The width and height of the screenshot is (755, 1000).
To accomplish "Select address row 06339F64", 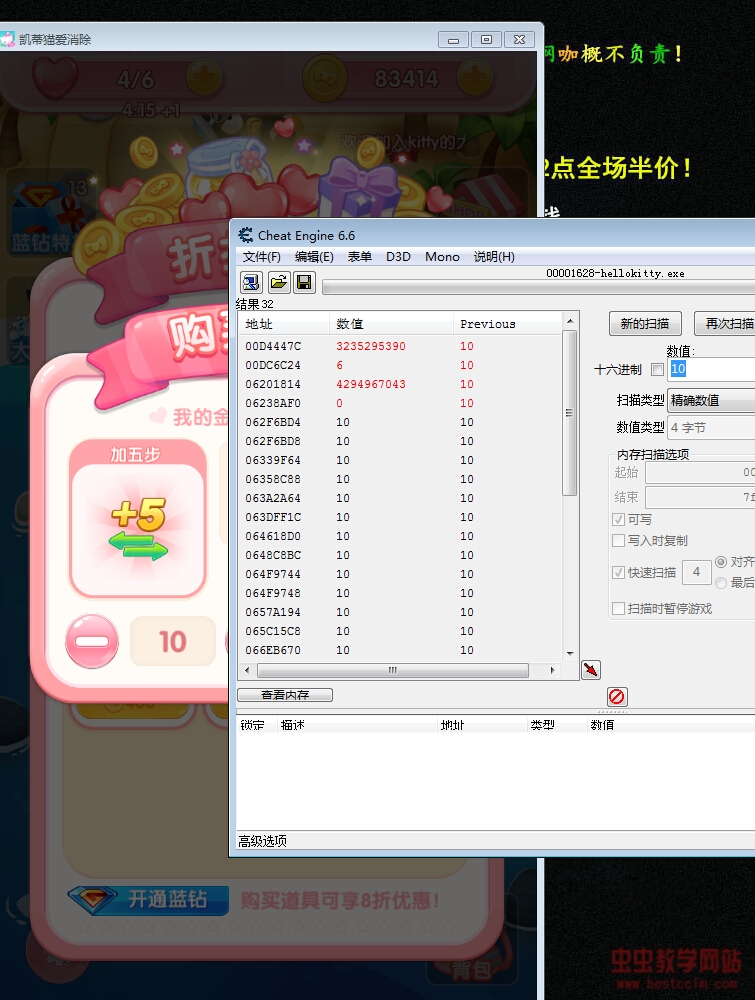I will click(x=400, y=460).
